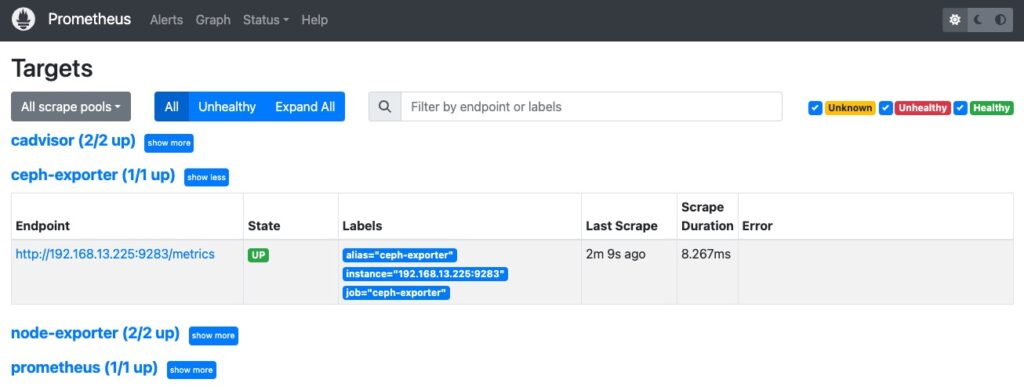Click the alias="ceph-exporter" label badge
Image resolution: width=1024 pixels, height=390 pixels.
[400, 255]
